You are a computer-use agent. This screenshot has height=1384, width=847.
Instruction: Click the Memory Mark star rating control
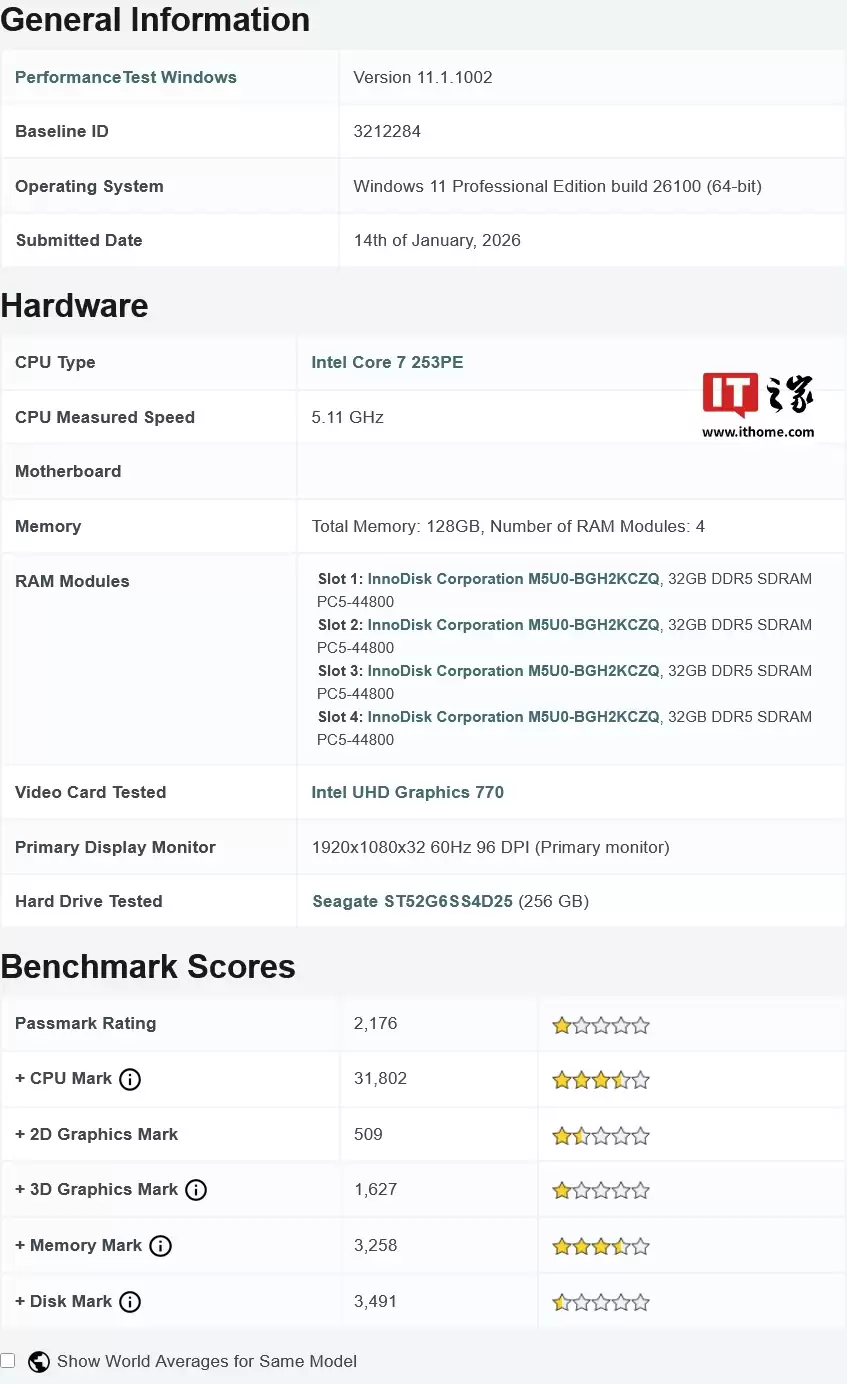tap(600, 1246)
